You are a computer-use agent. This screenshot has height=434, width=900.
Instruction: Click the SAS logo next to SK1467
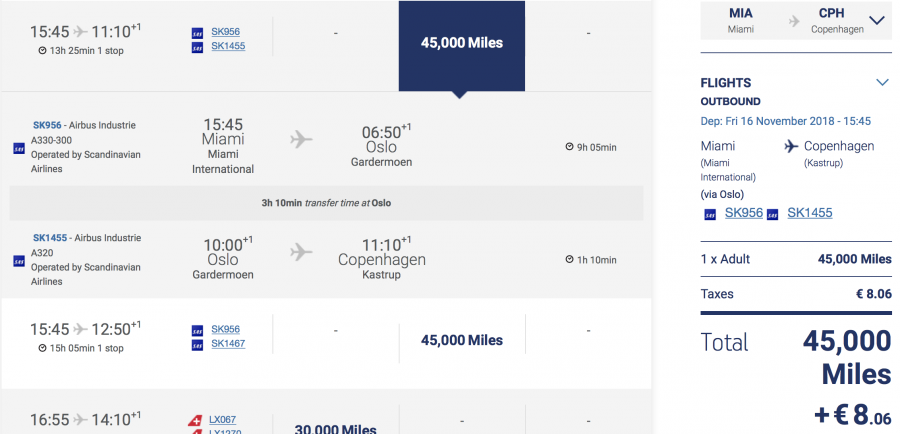click(197, 345)
